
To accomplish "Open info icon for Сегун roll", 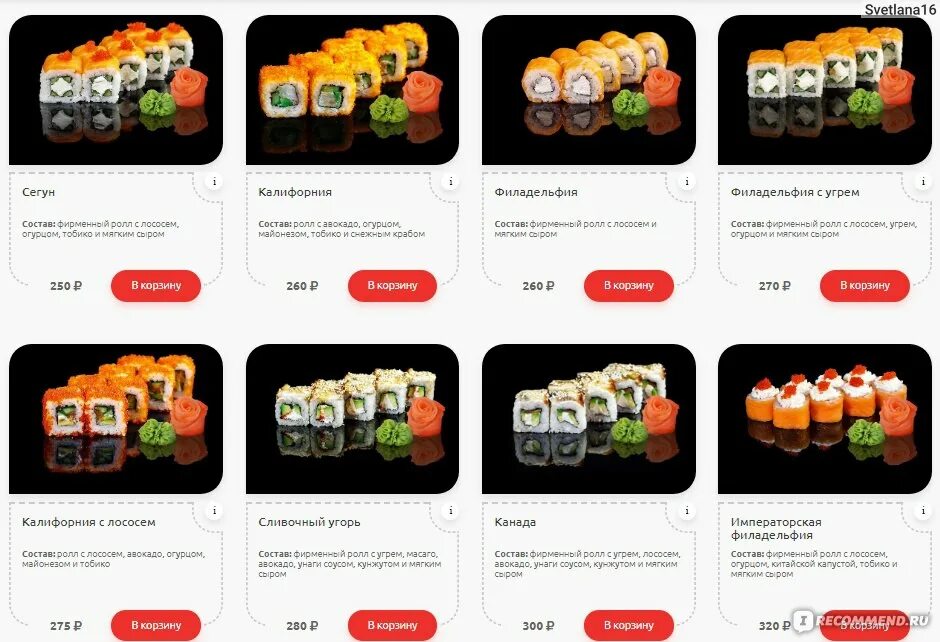I will (215, 181).
